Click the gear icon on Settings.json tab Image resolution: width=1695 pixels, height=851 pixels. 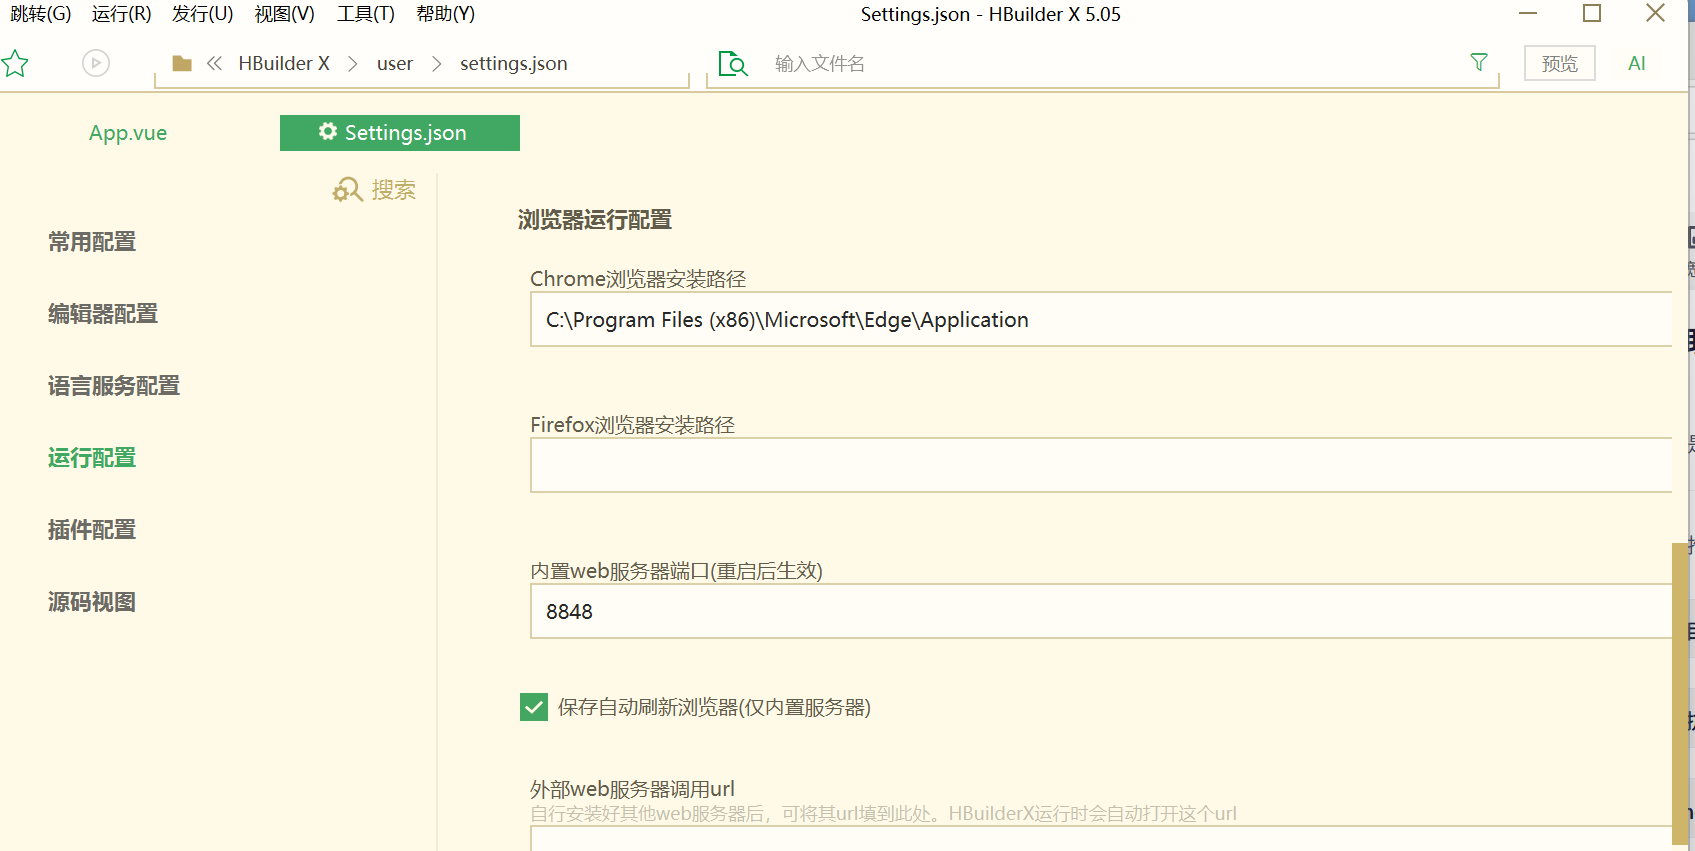pyautogui.click(x=328, y=131)
